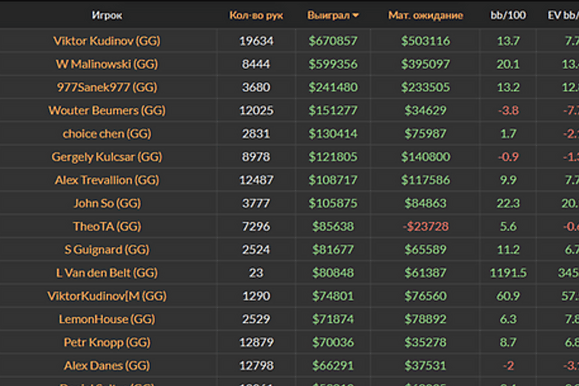Screen dimensions: 579x386
Task: Select expected value $503116
Action: tap(425, 41)
